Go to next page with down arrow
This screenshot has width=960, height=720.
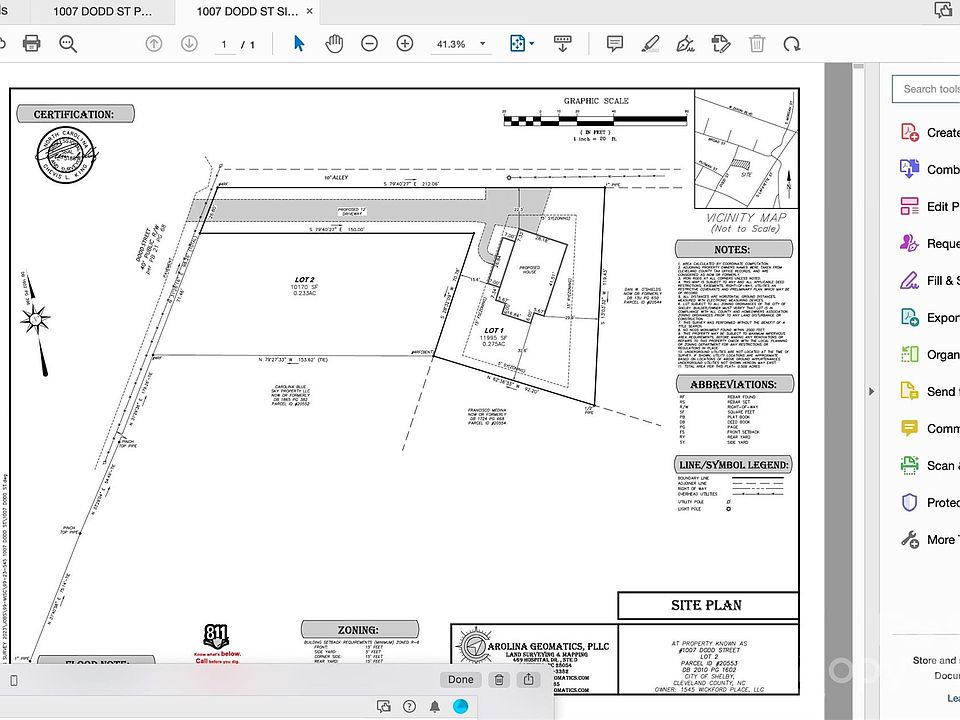(189, 43)
